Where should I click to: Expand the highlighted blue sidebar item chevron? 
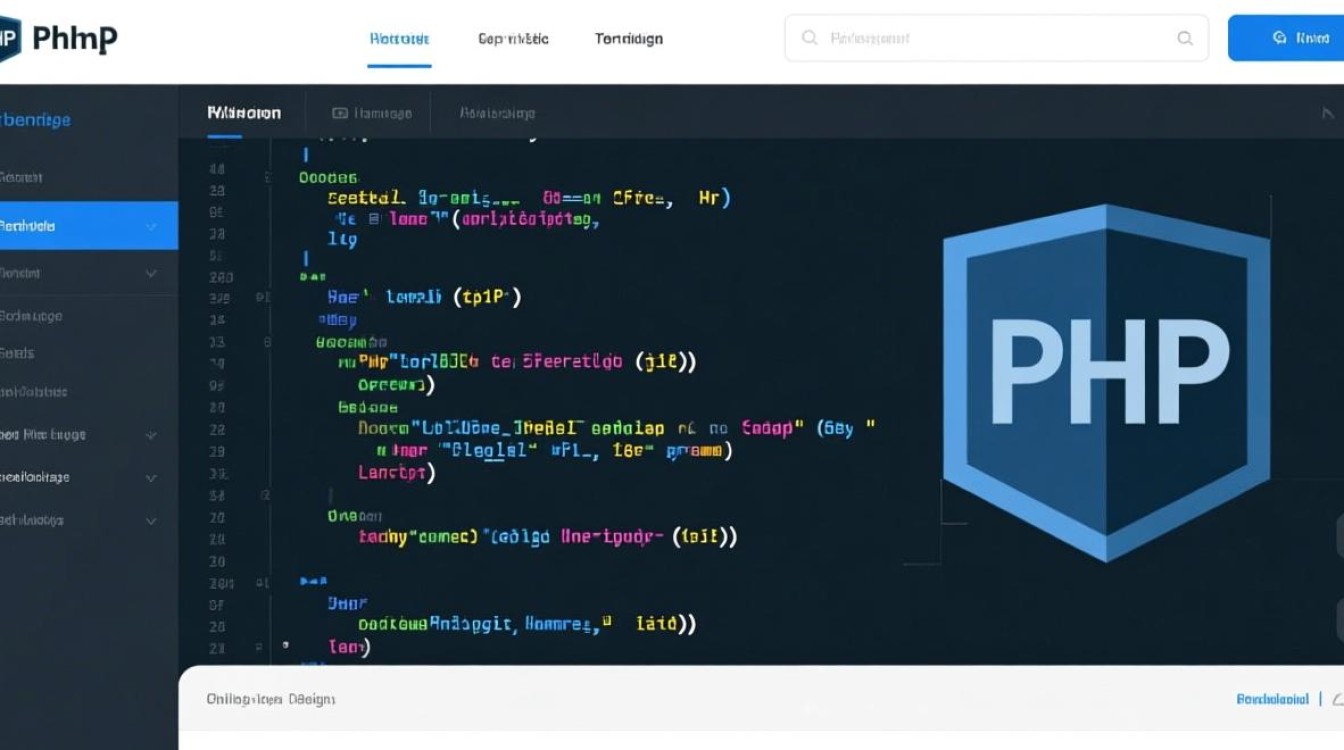coord(151,226)
